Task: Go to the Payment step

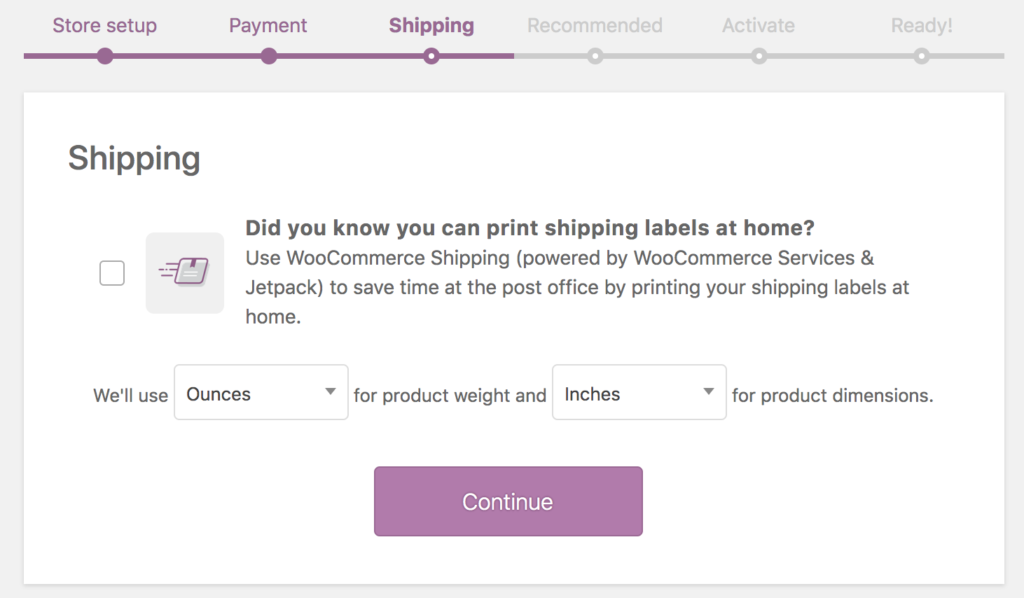Action: click(268, 25)
